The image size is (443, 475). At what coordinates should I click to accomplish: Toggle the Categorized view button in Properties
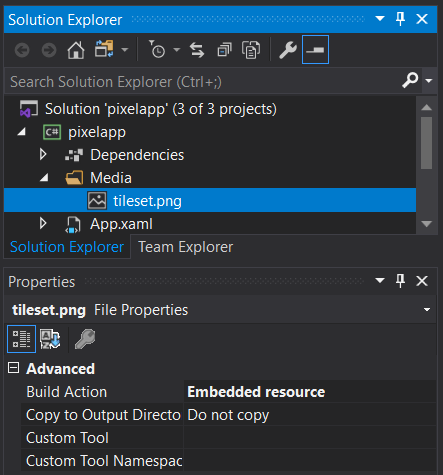click(21, 339)
